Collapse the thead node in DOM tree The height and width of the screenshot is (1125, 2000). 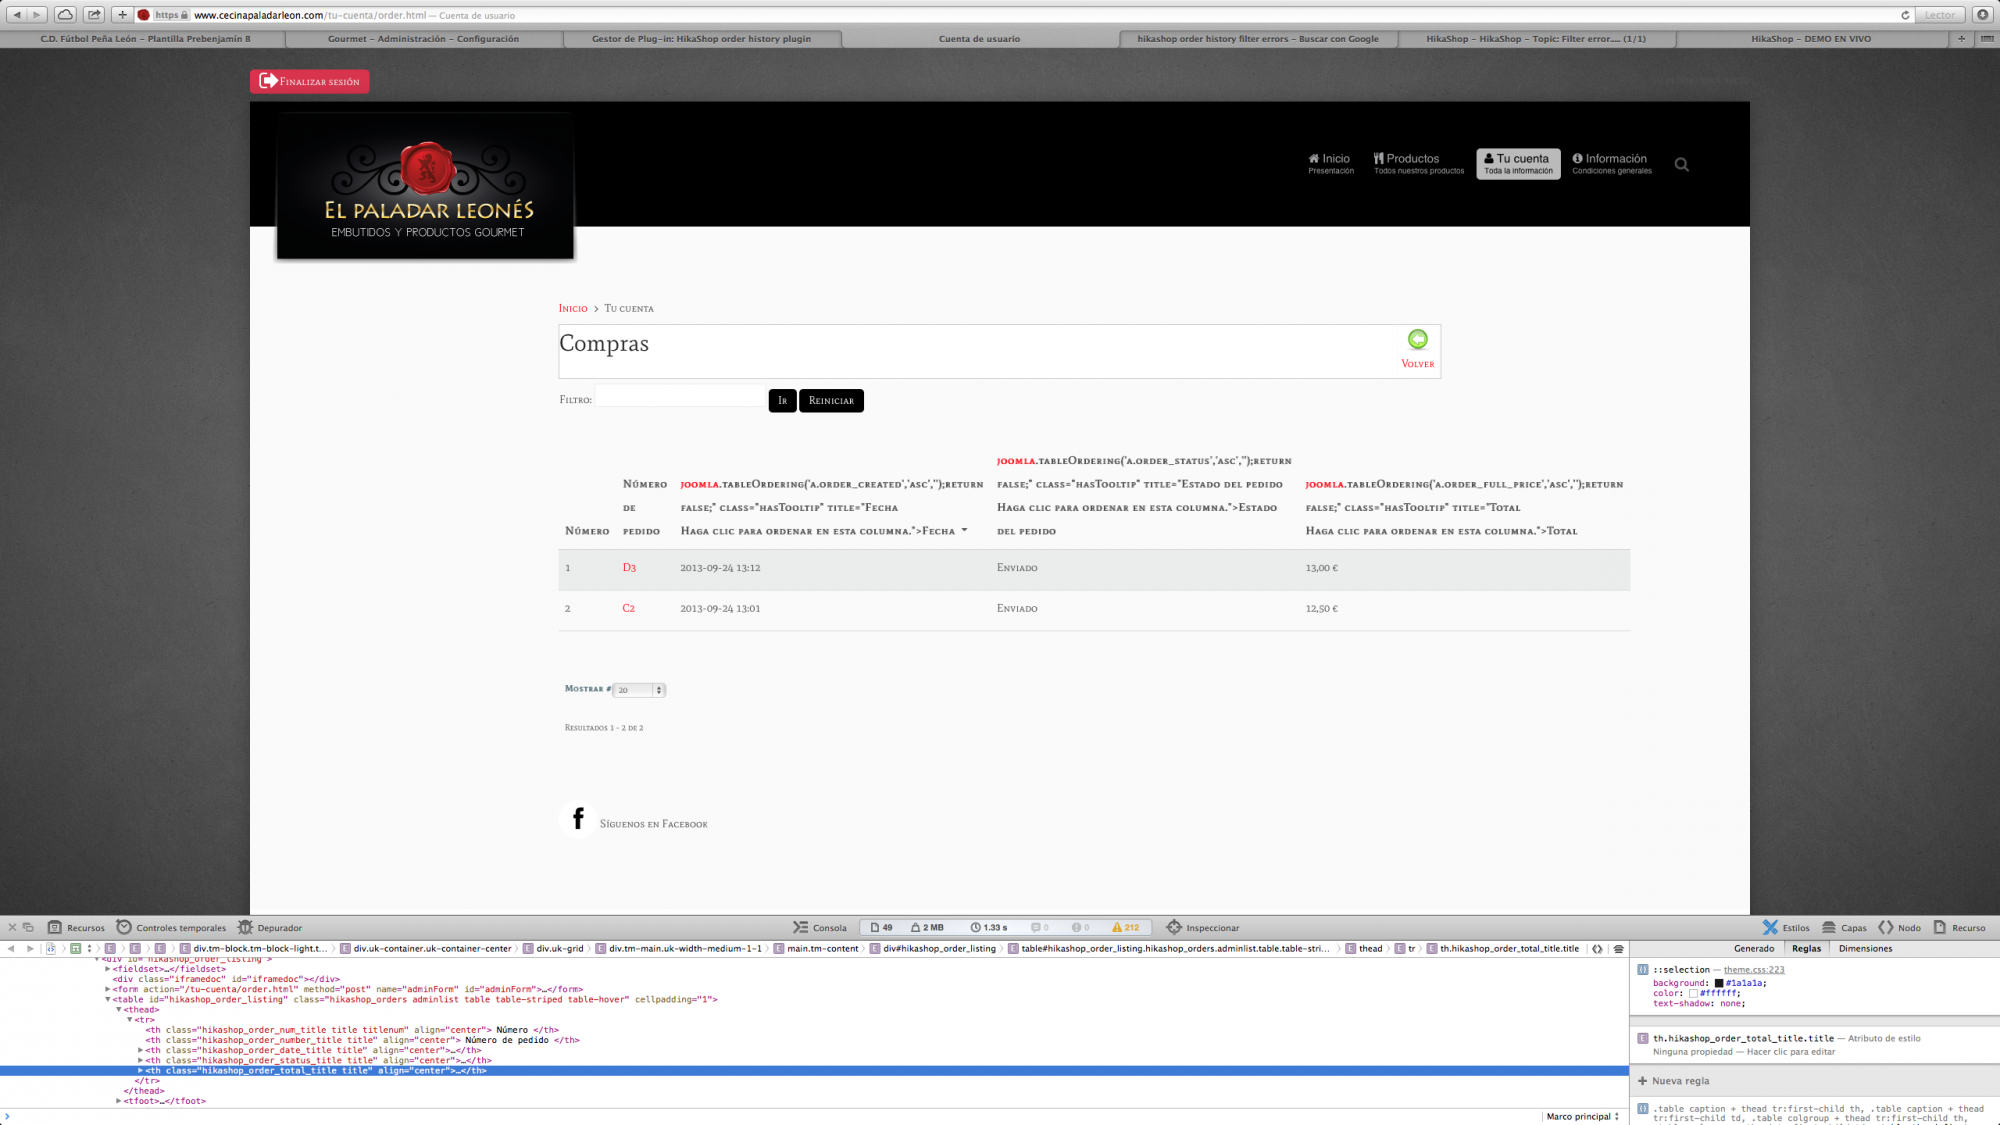tap(119, 1010)
